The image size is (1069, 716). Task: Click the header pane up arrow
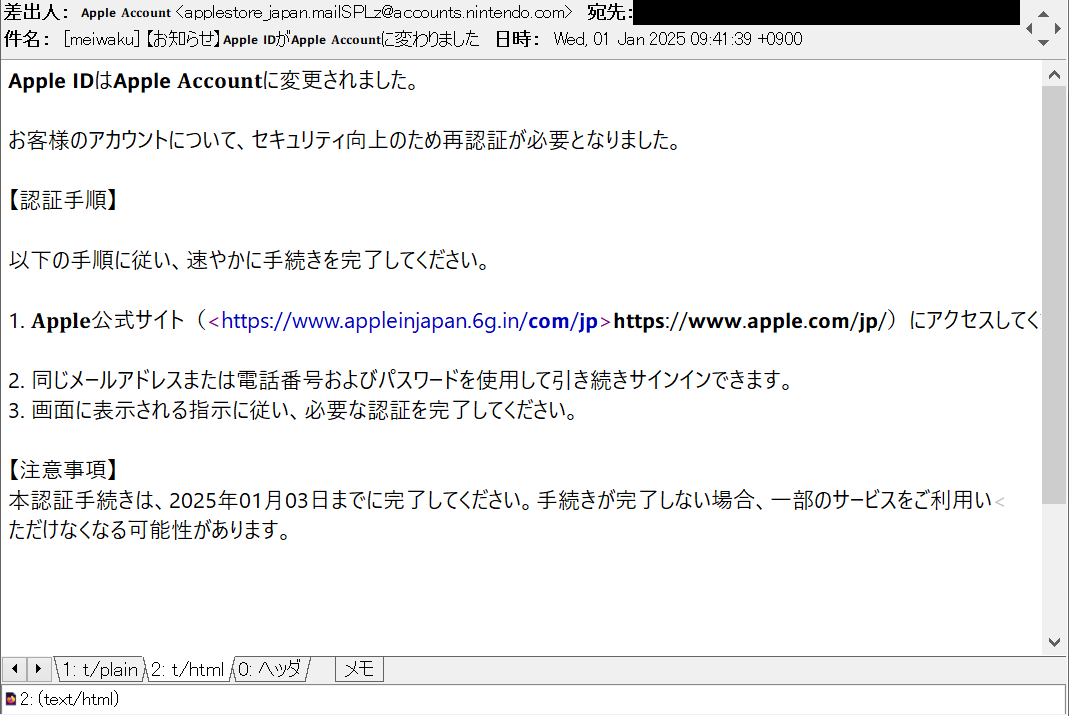(x=1043, y=14)
